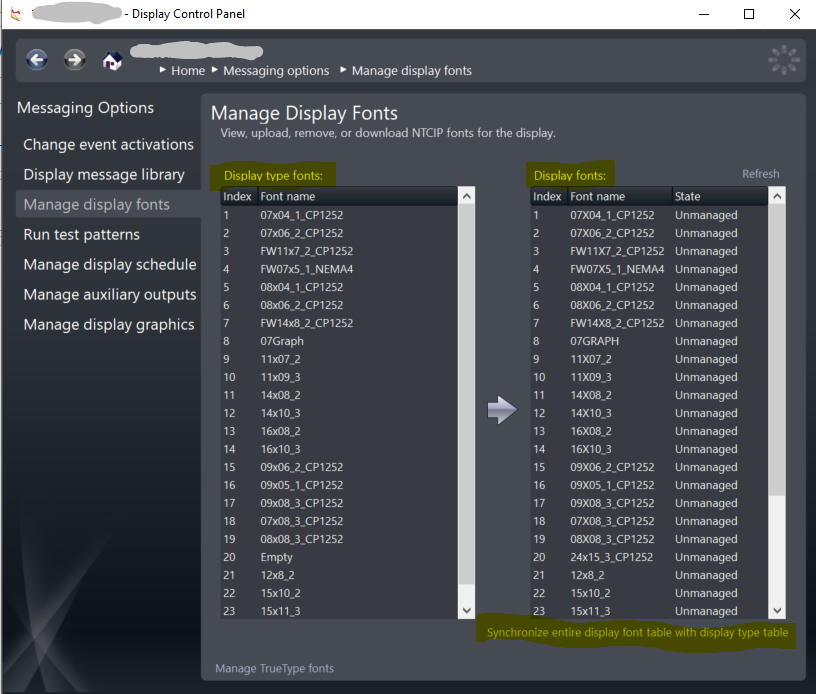Screen dimensions: 816x694
Task: Select Manage auxiliary outputs
Action: [x=110, y=295]
